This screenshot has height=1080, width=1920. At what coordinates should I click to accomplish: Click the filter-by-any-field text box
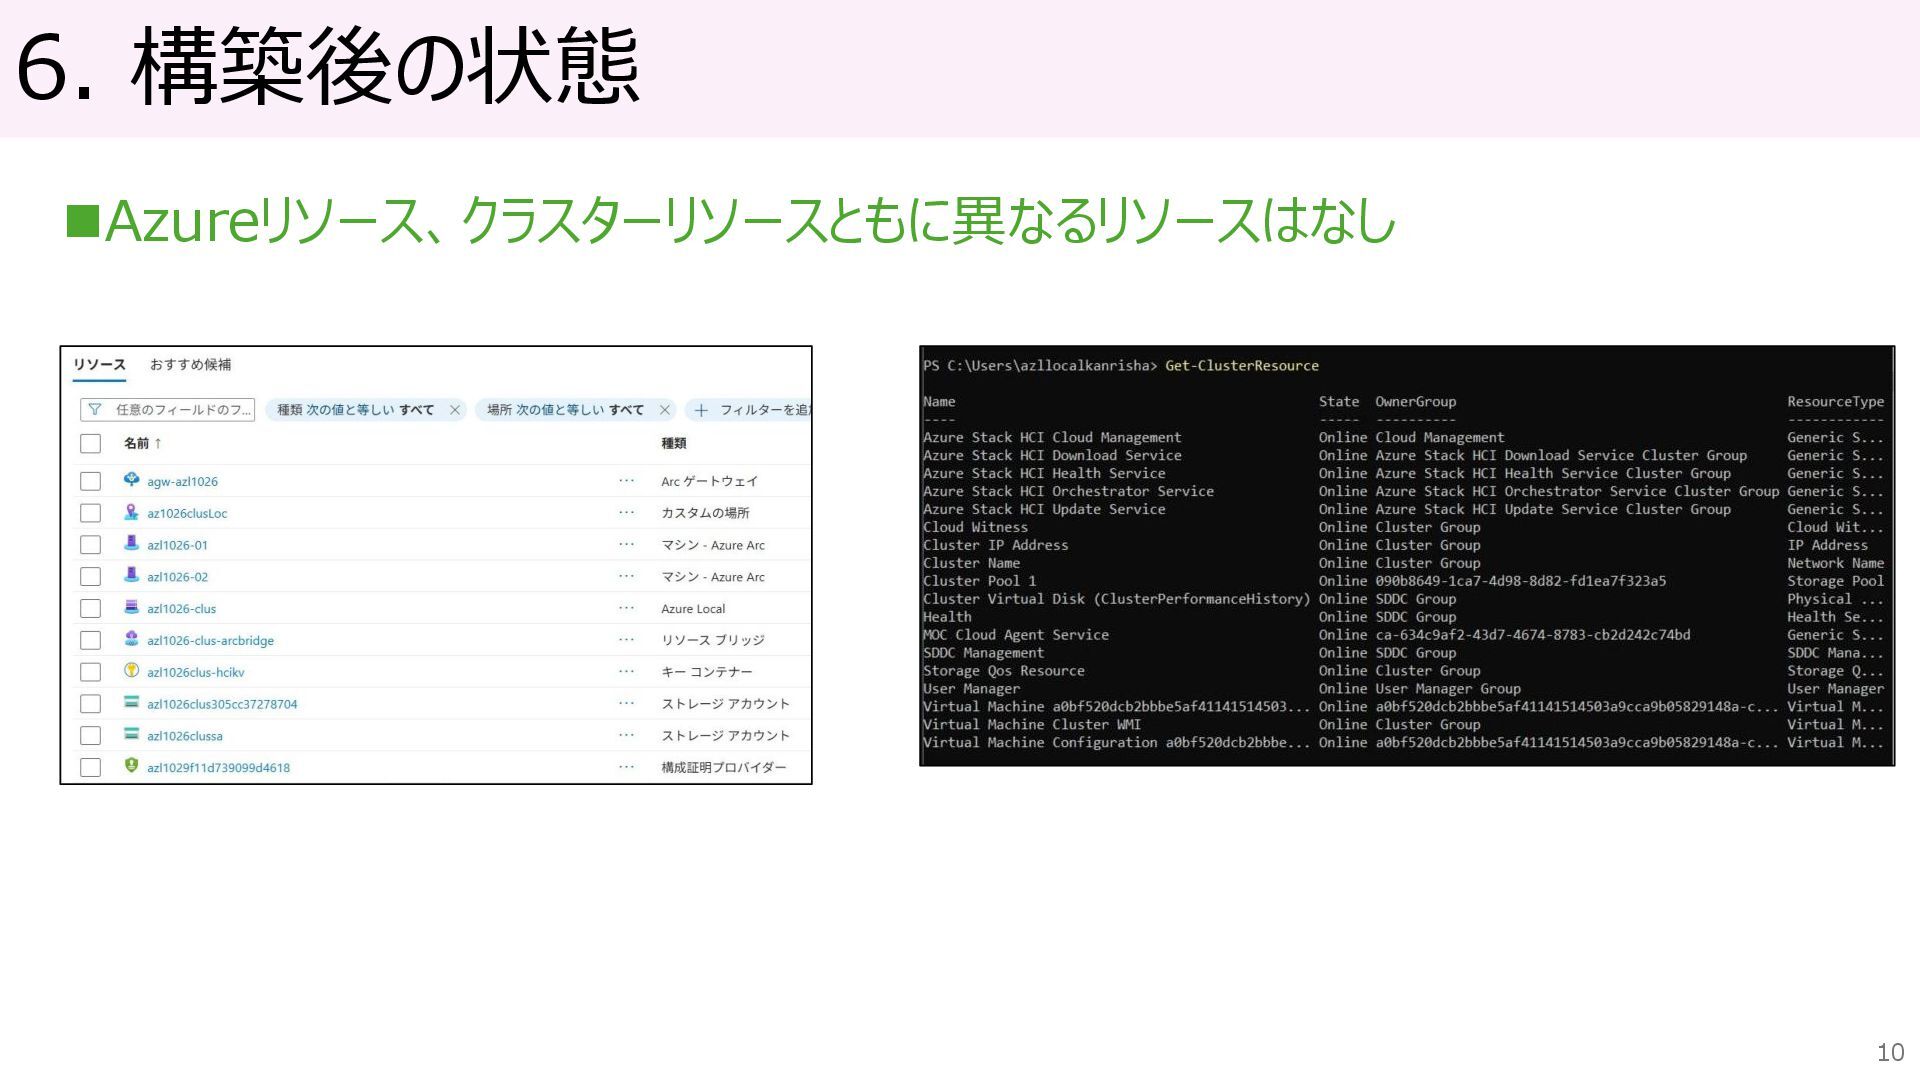click(x=168, y=410)
